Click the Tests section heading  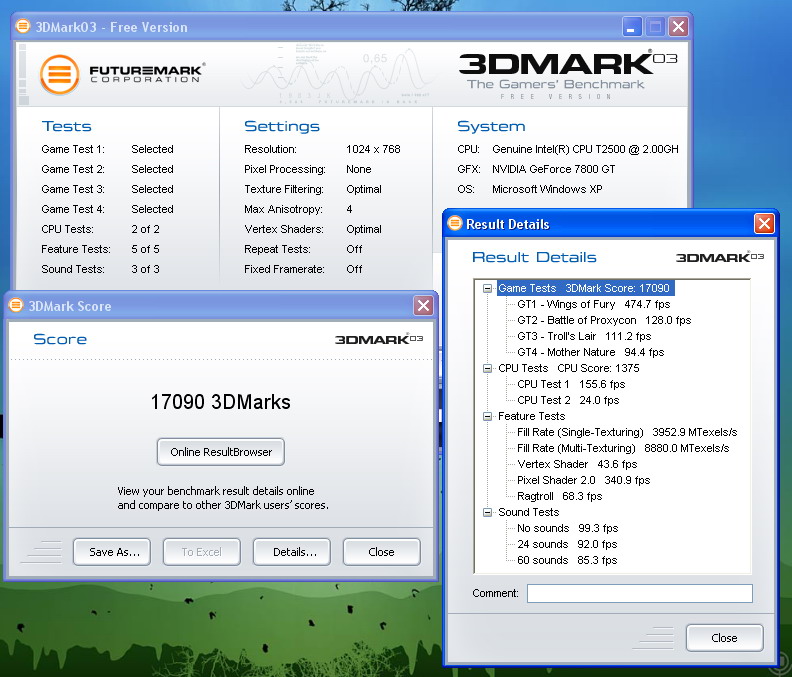coord(66,126)
